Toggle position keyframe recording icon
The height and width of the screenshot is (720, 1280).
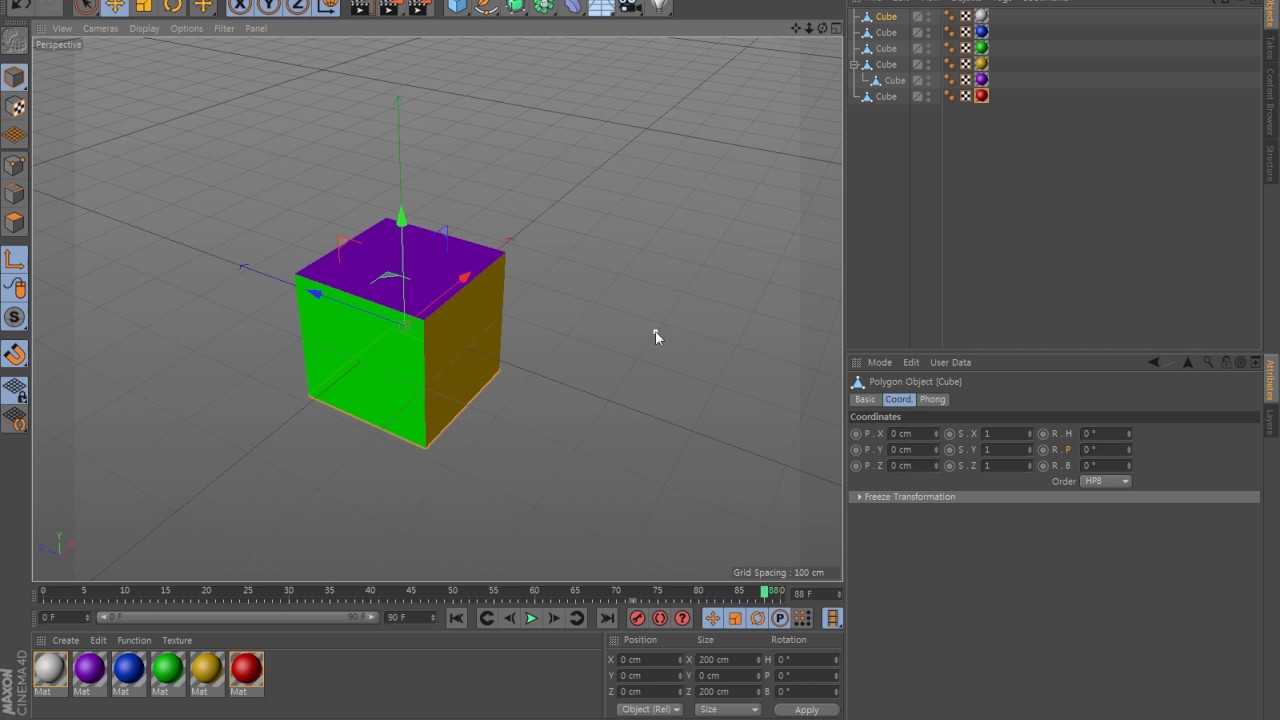click(712, 618)
